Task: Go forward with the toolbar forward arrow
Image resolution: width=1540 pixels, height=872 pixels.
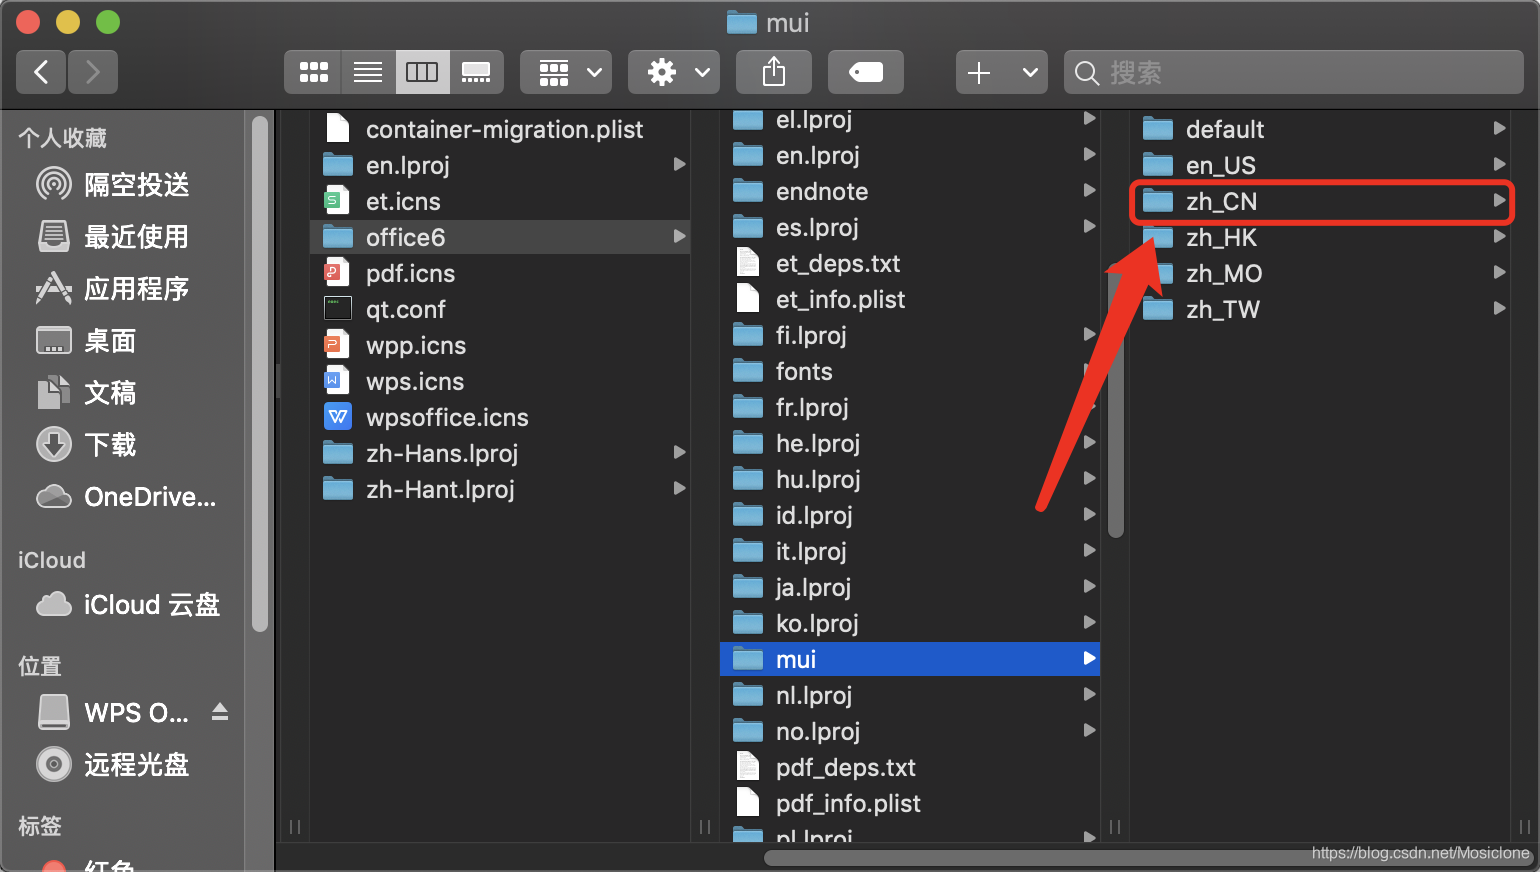Action: pyautogui.click(x=93, y=72)
